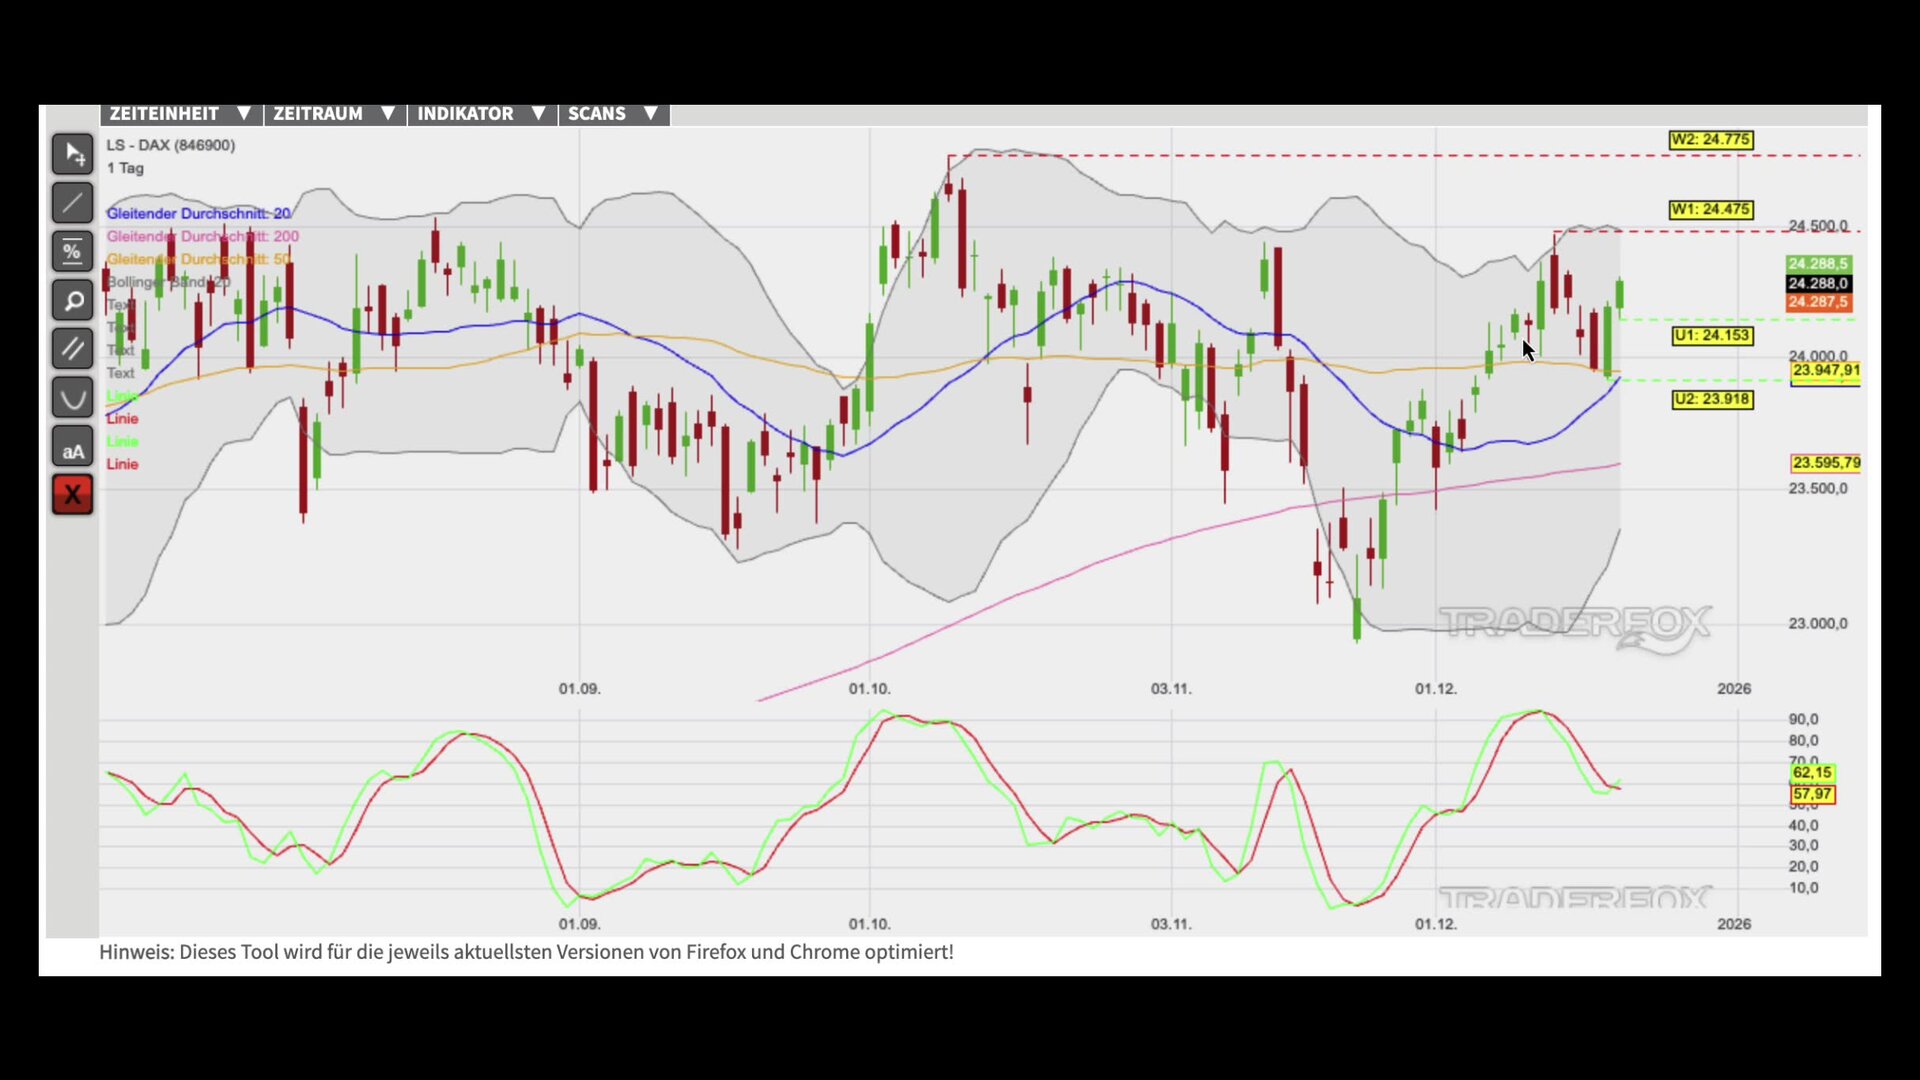This screenshot has width=1920, height=1080.
Task: Click the magnifier zoom tool
Action: point(72,300)
